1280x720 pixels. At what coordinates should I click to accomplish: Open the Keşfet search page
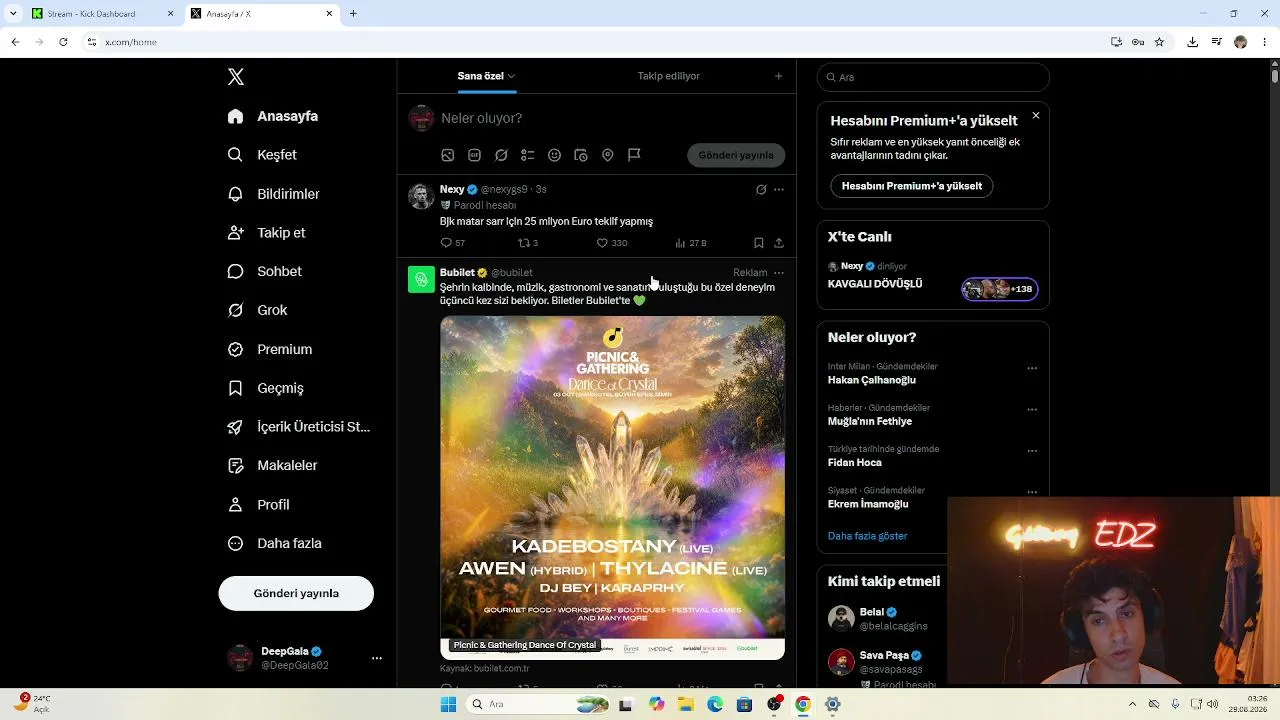263,155
